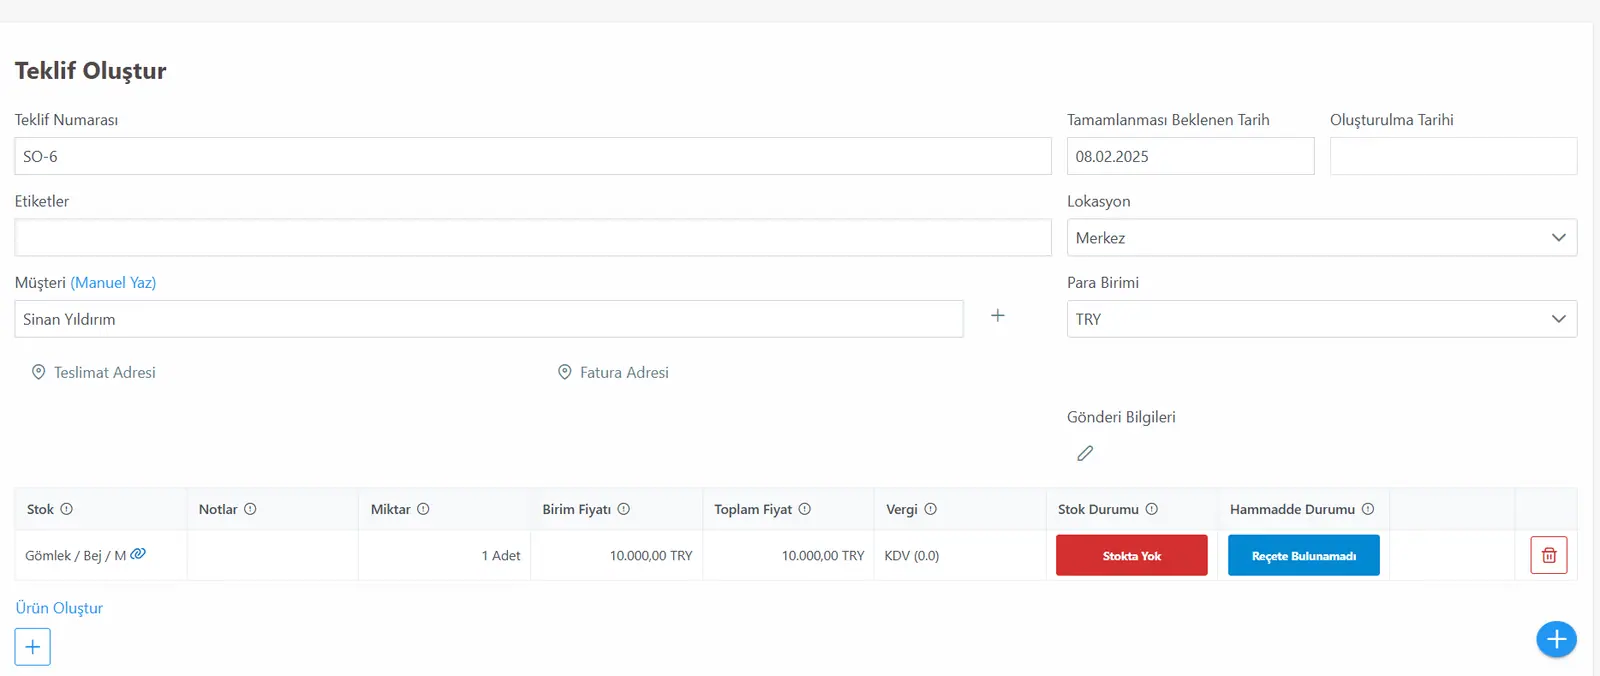The width and height of the screenshot is (1600, 676).
Task: Click the info icon beside Birim Fiyatı
Action: pos(624,509)
